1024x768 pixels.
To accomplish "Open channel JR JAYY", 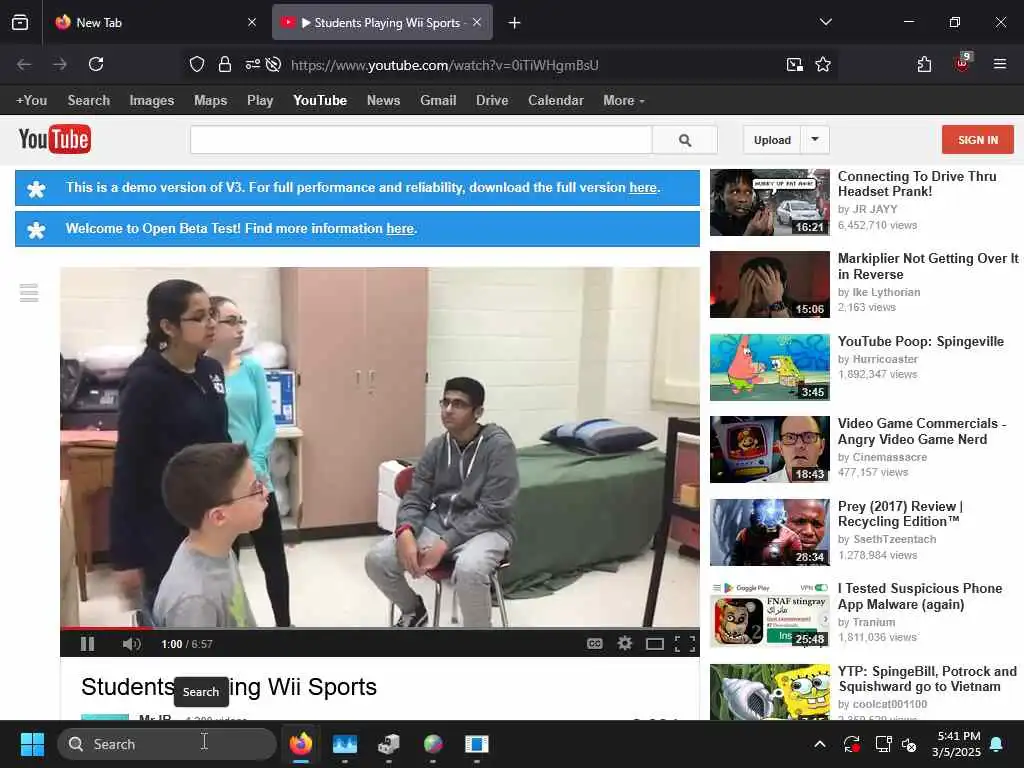I will pos(875,209).
